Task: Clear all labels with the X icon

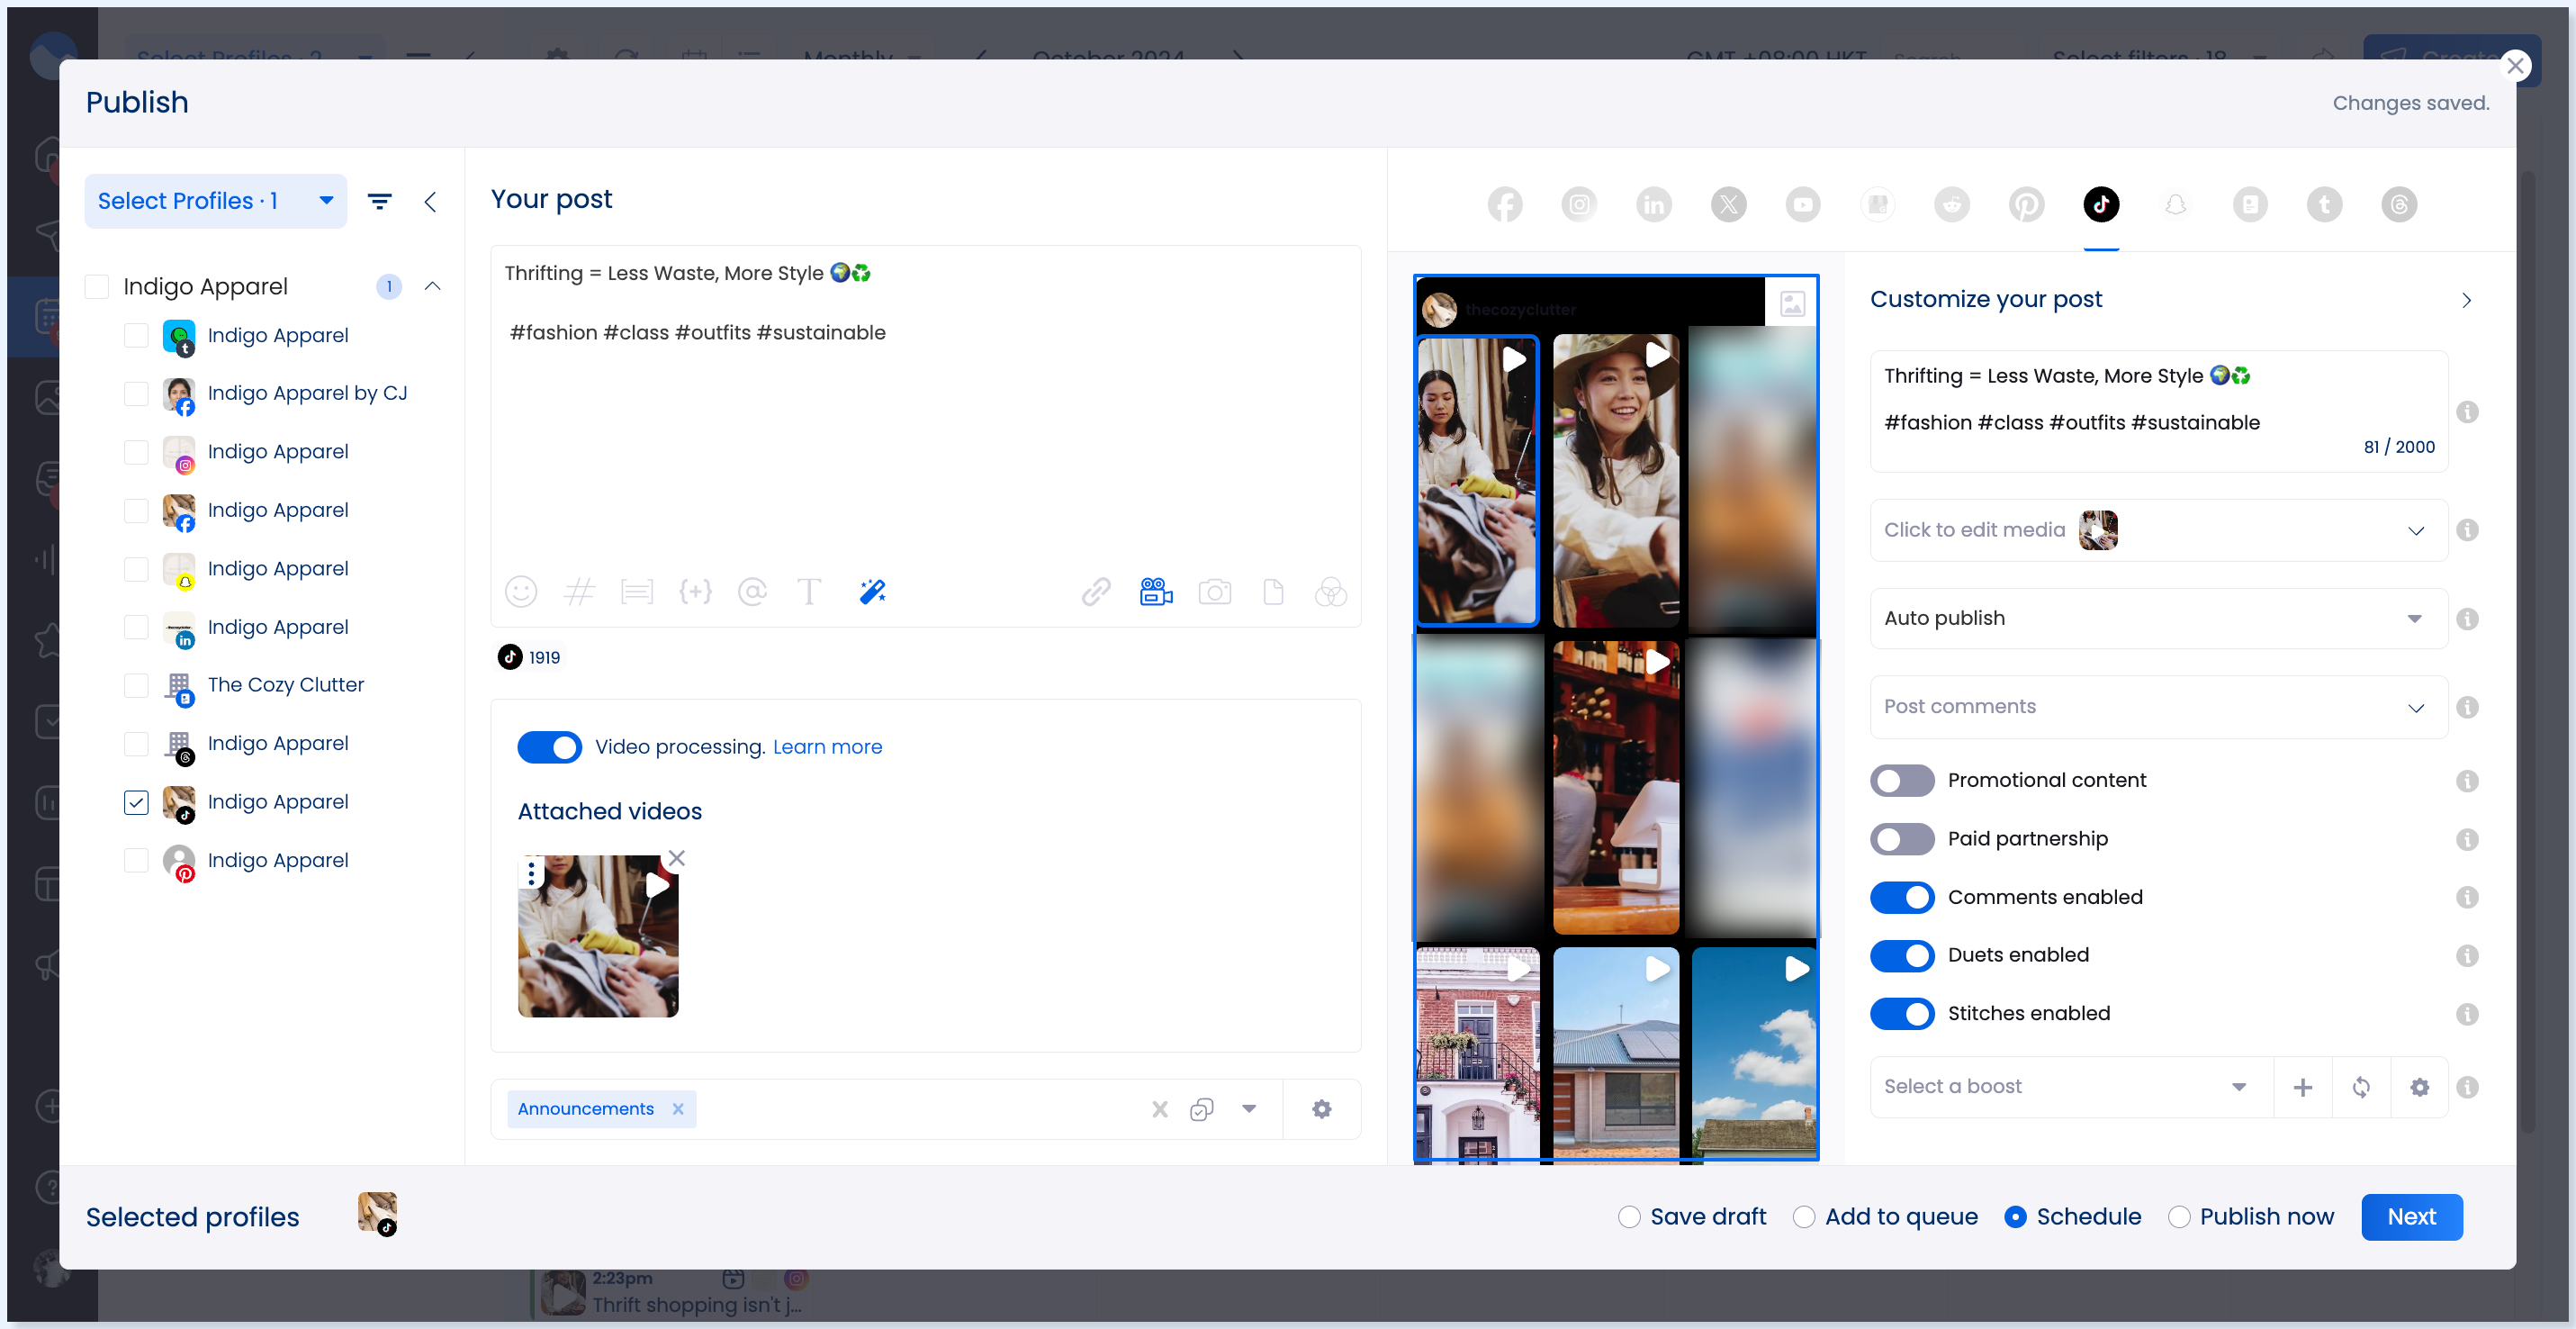Action: (x=1160, y=1109)
